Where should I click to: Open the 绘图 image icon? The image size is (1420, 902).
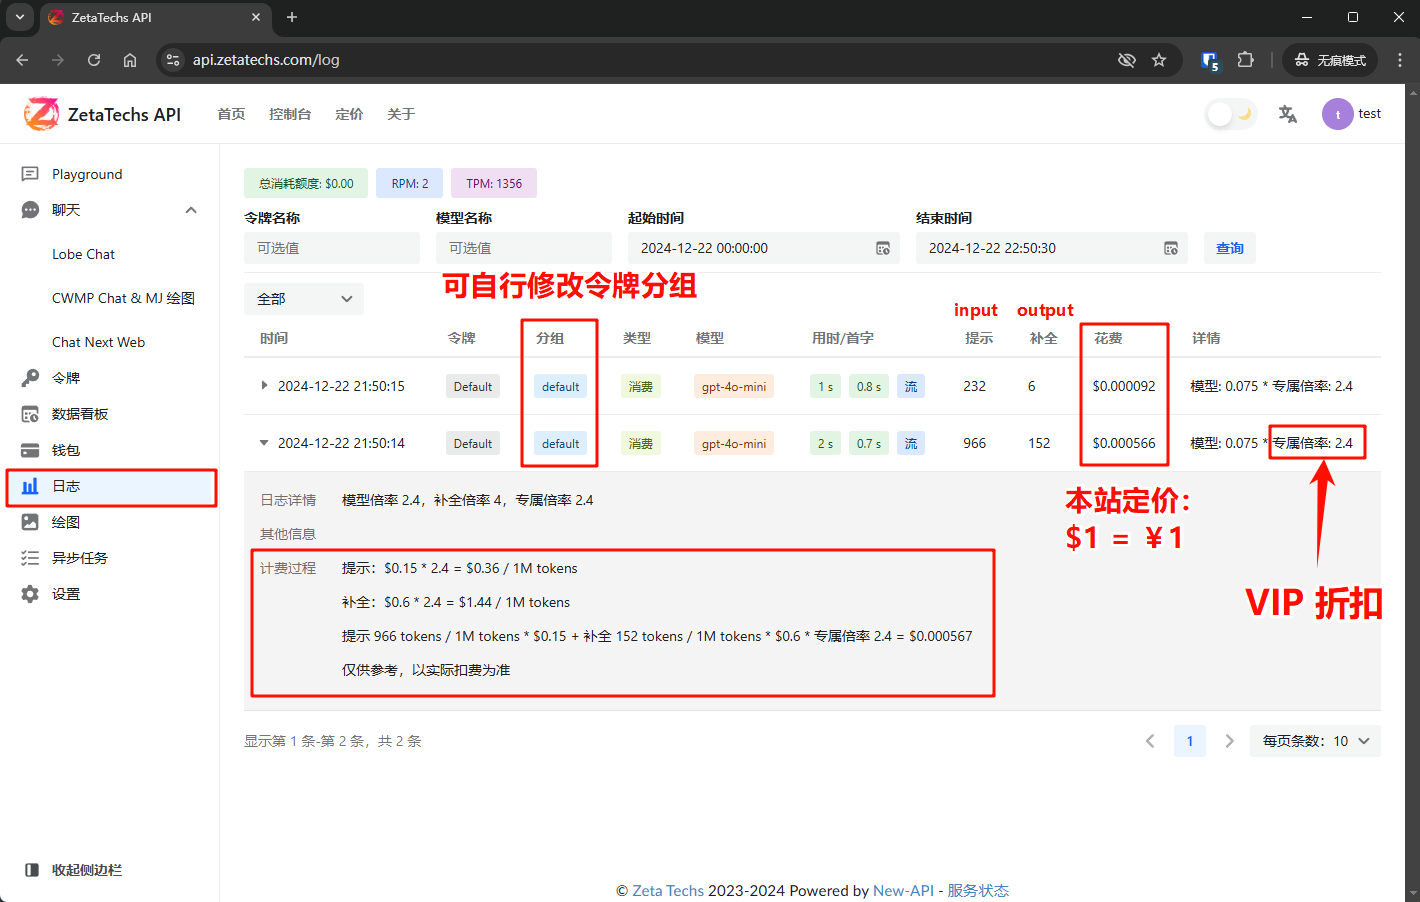(30, 522)
